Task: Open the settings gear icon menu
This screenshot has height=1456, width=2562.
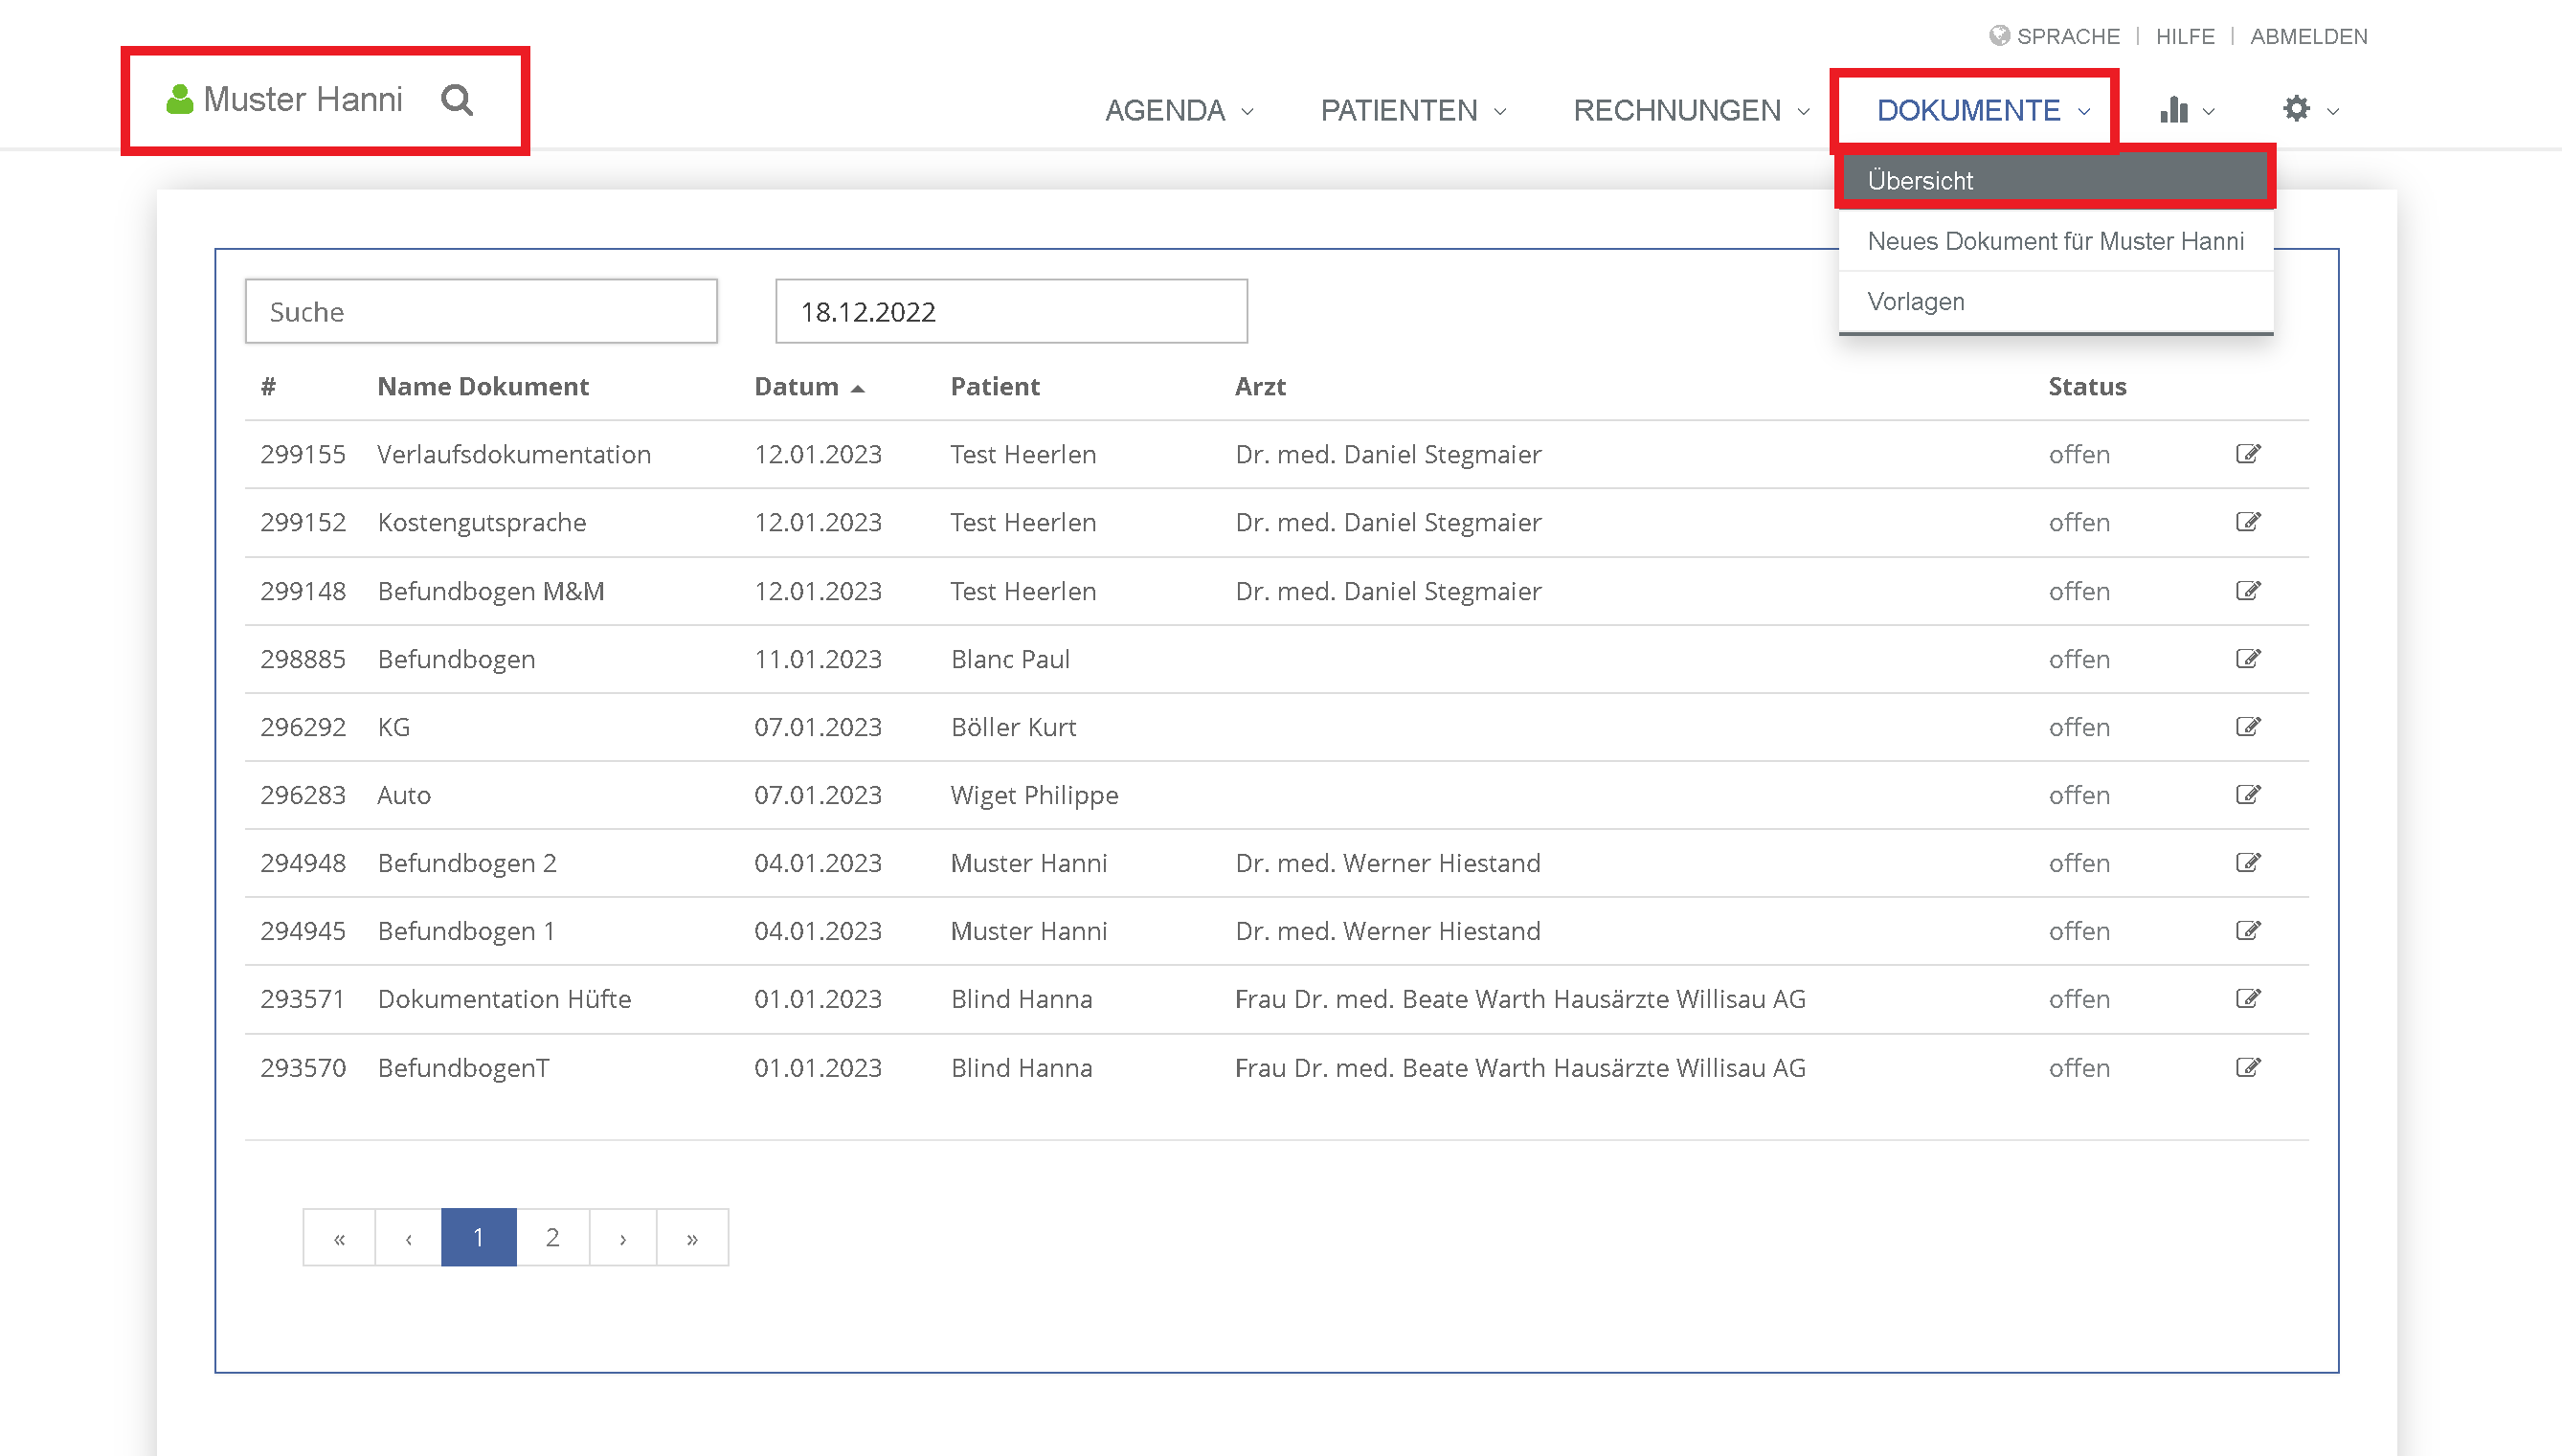Action: click(x=2296, y=108)
